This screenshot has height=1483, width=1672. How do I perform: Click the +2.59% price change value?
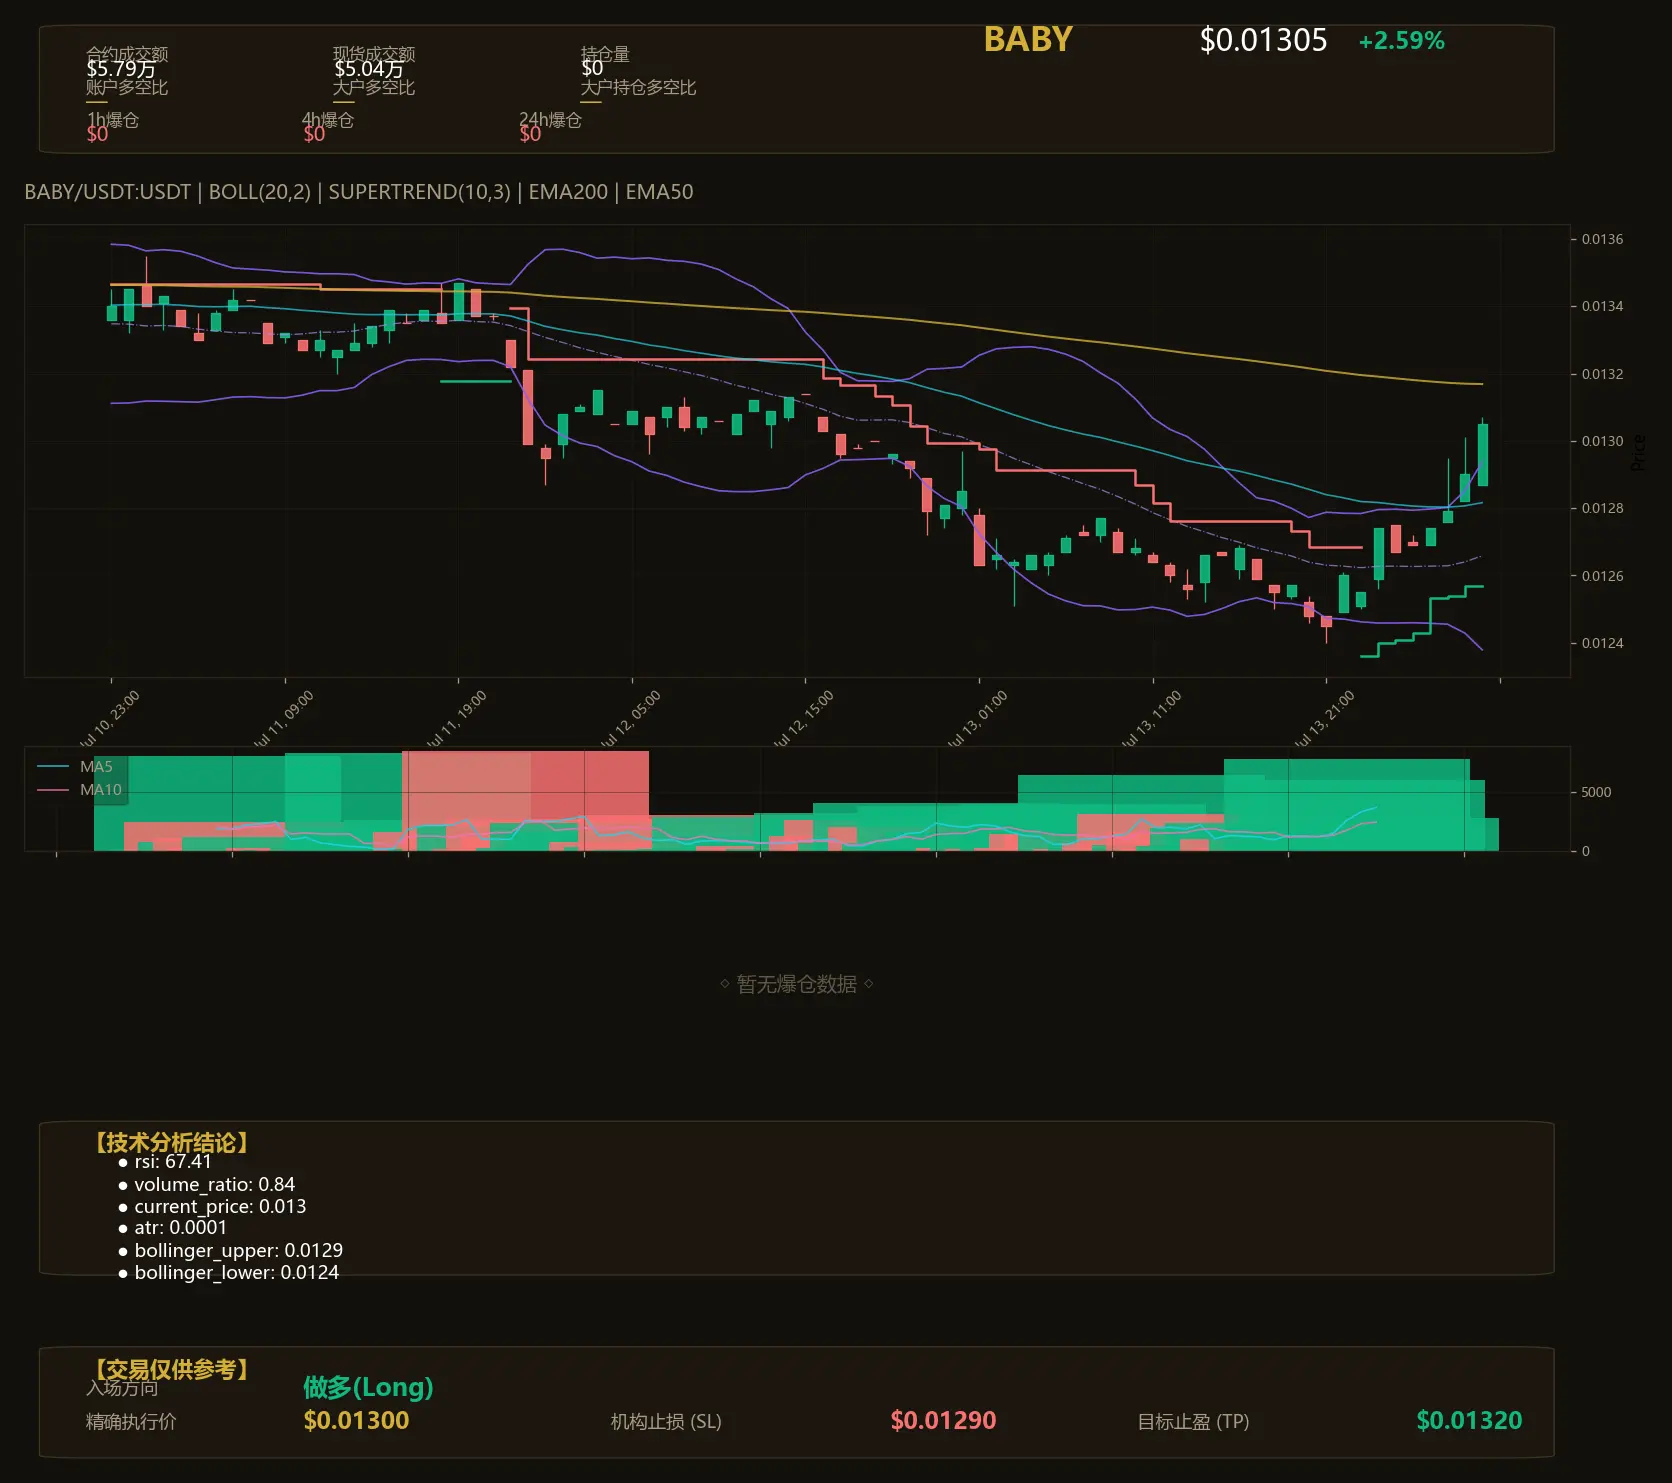point(1401,41)
